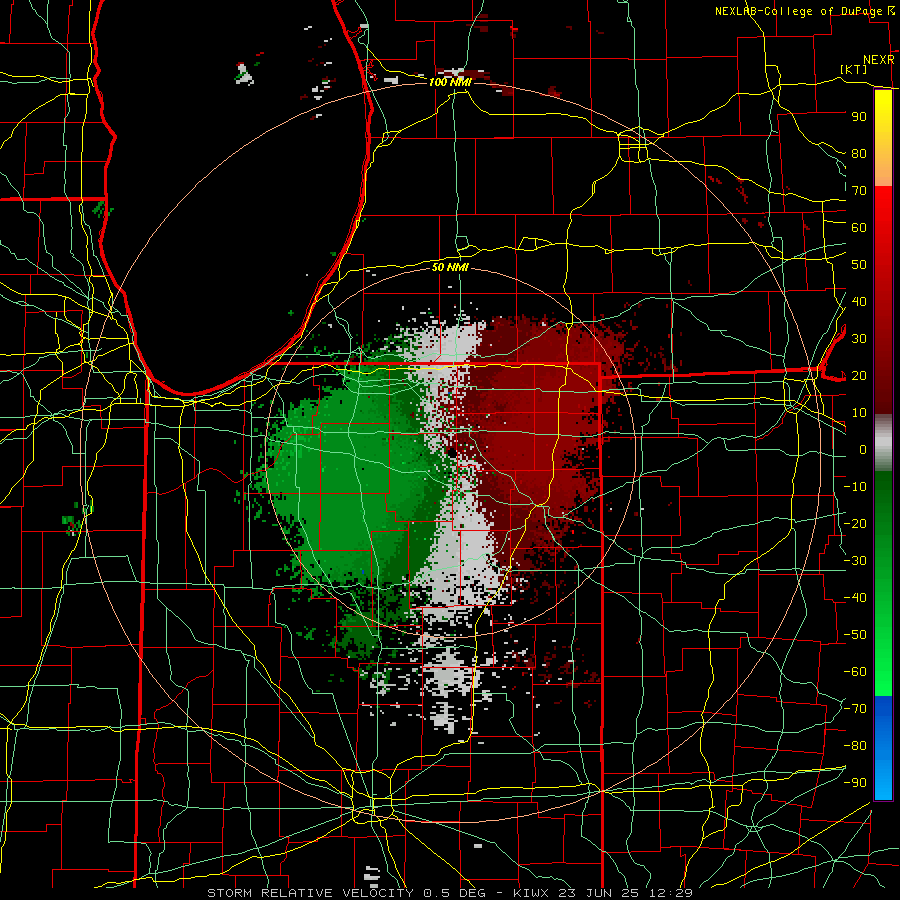Screen dimensions: 900x900
Task: Click the STORM RELATIVE VELOCITY caption text
Action: [x=310, y=893]
